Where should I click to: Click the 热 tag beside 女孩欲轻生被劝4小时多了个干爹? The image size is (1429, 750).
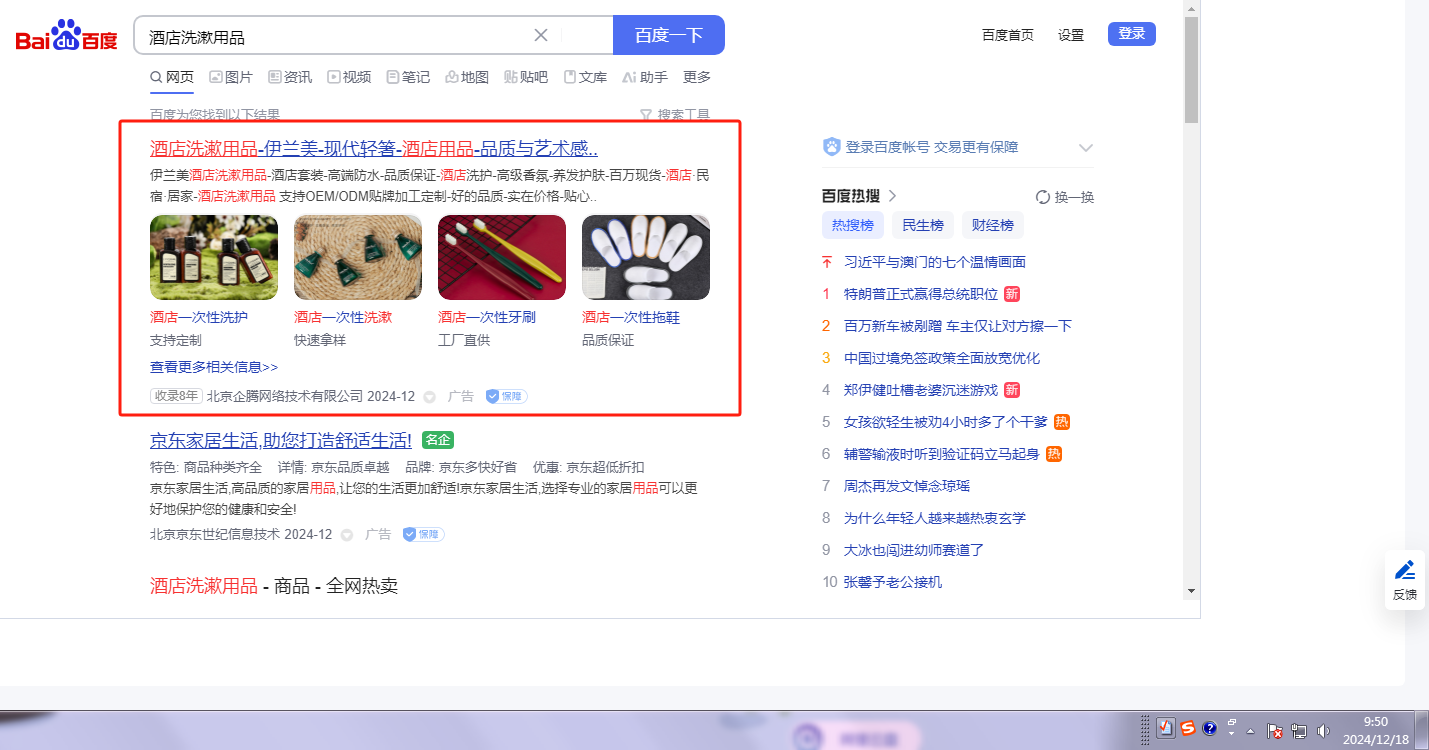[x=1062, y=422]
